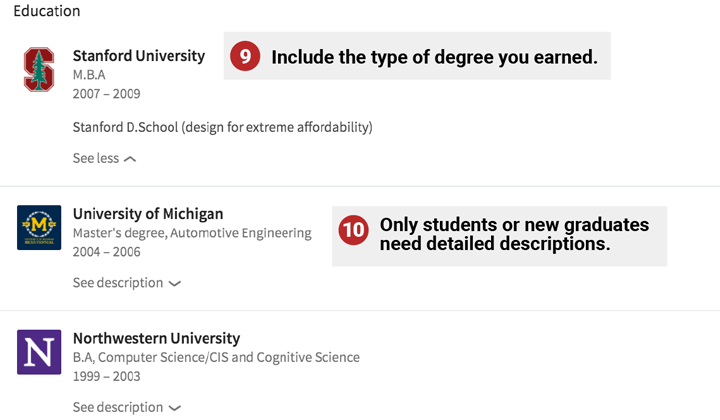Open the University of Michigan title link
Image resolution: width=720 pixels, height=420 pixels.
[148, 214]
